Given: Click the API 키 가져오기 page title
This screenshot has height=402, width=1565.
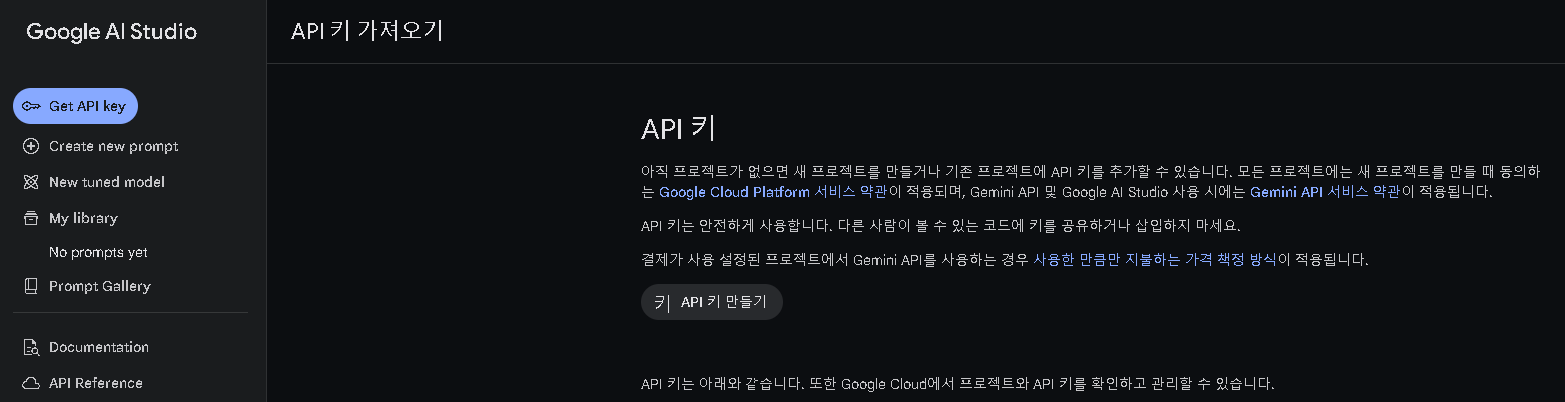Looking at the screenshot, I should click(x=367, y=31).
